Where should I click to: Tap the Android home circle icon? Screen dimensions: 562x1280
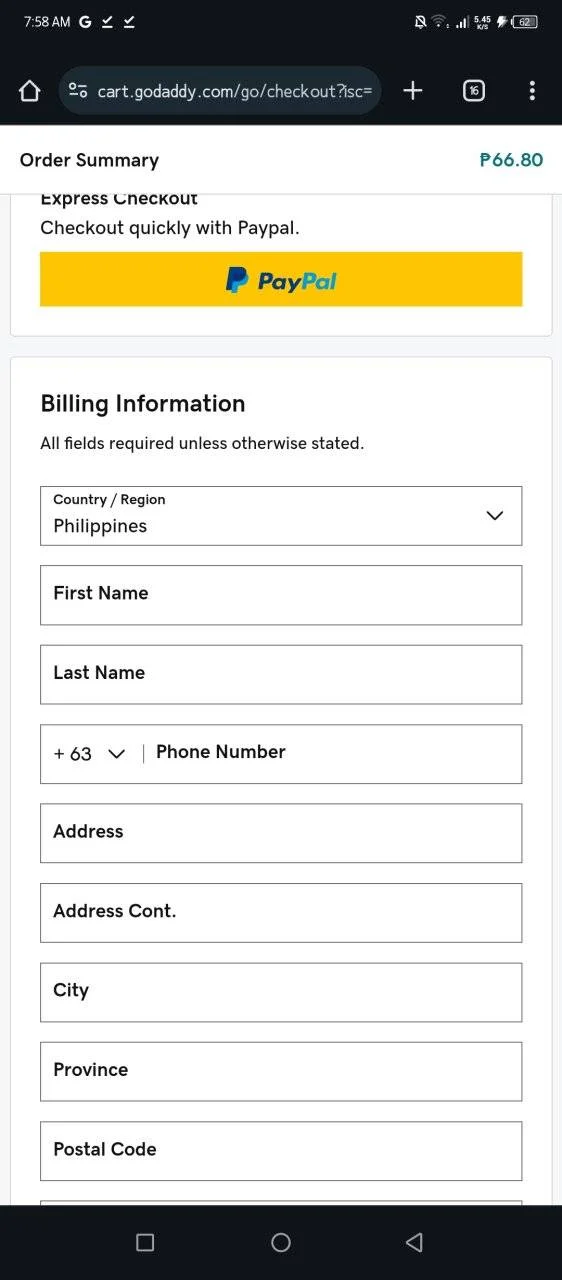coord(281,1242)
